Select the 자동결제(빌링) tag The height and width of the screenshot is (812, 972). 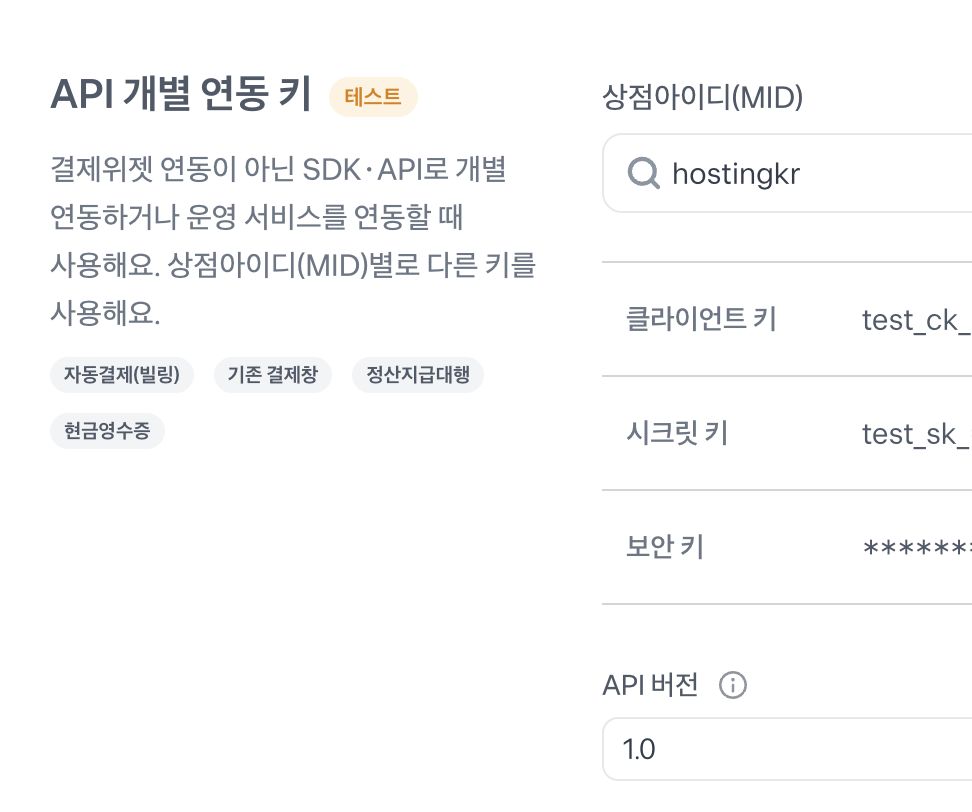(122, 375)
